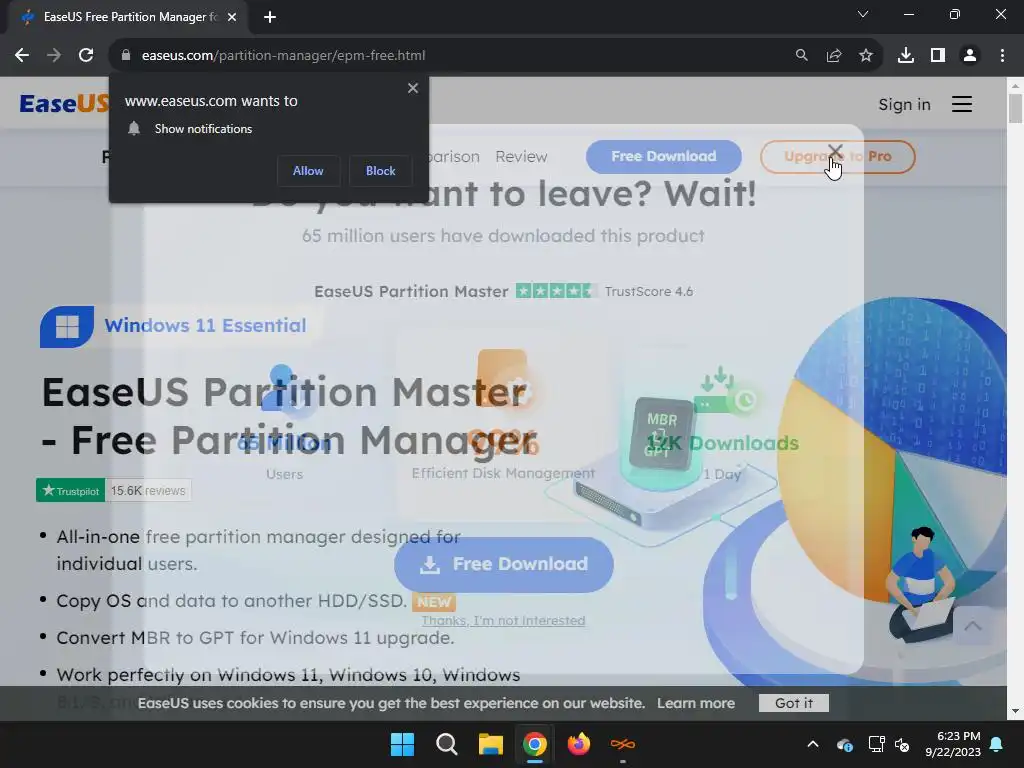Click the EaseUS logo
The image size is (1024, 768).
tap(64, 103)
